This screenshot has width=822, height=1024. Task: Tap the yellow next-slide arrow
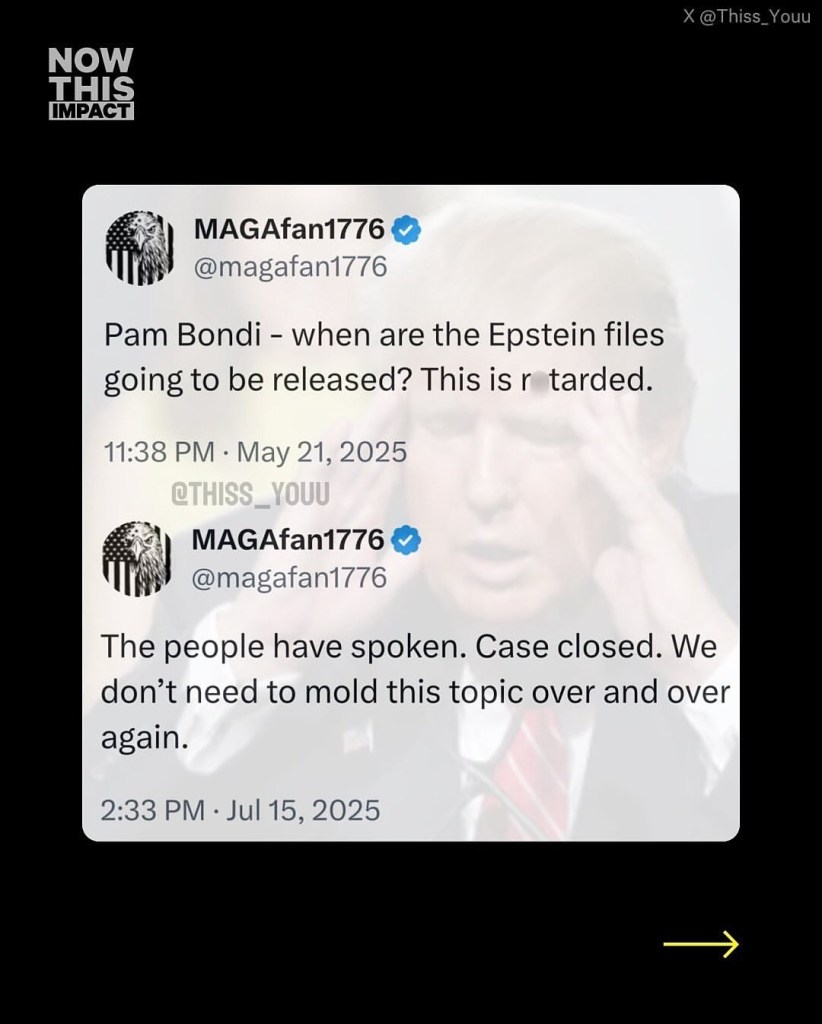click(x=700, y=943)
